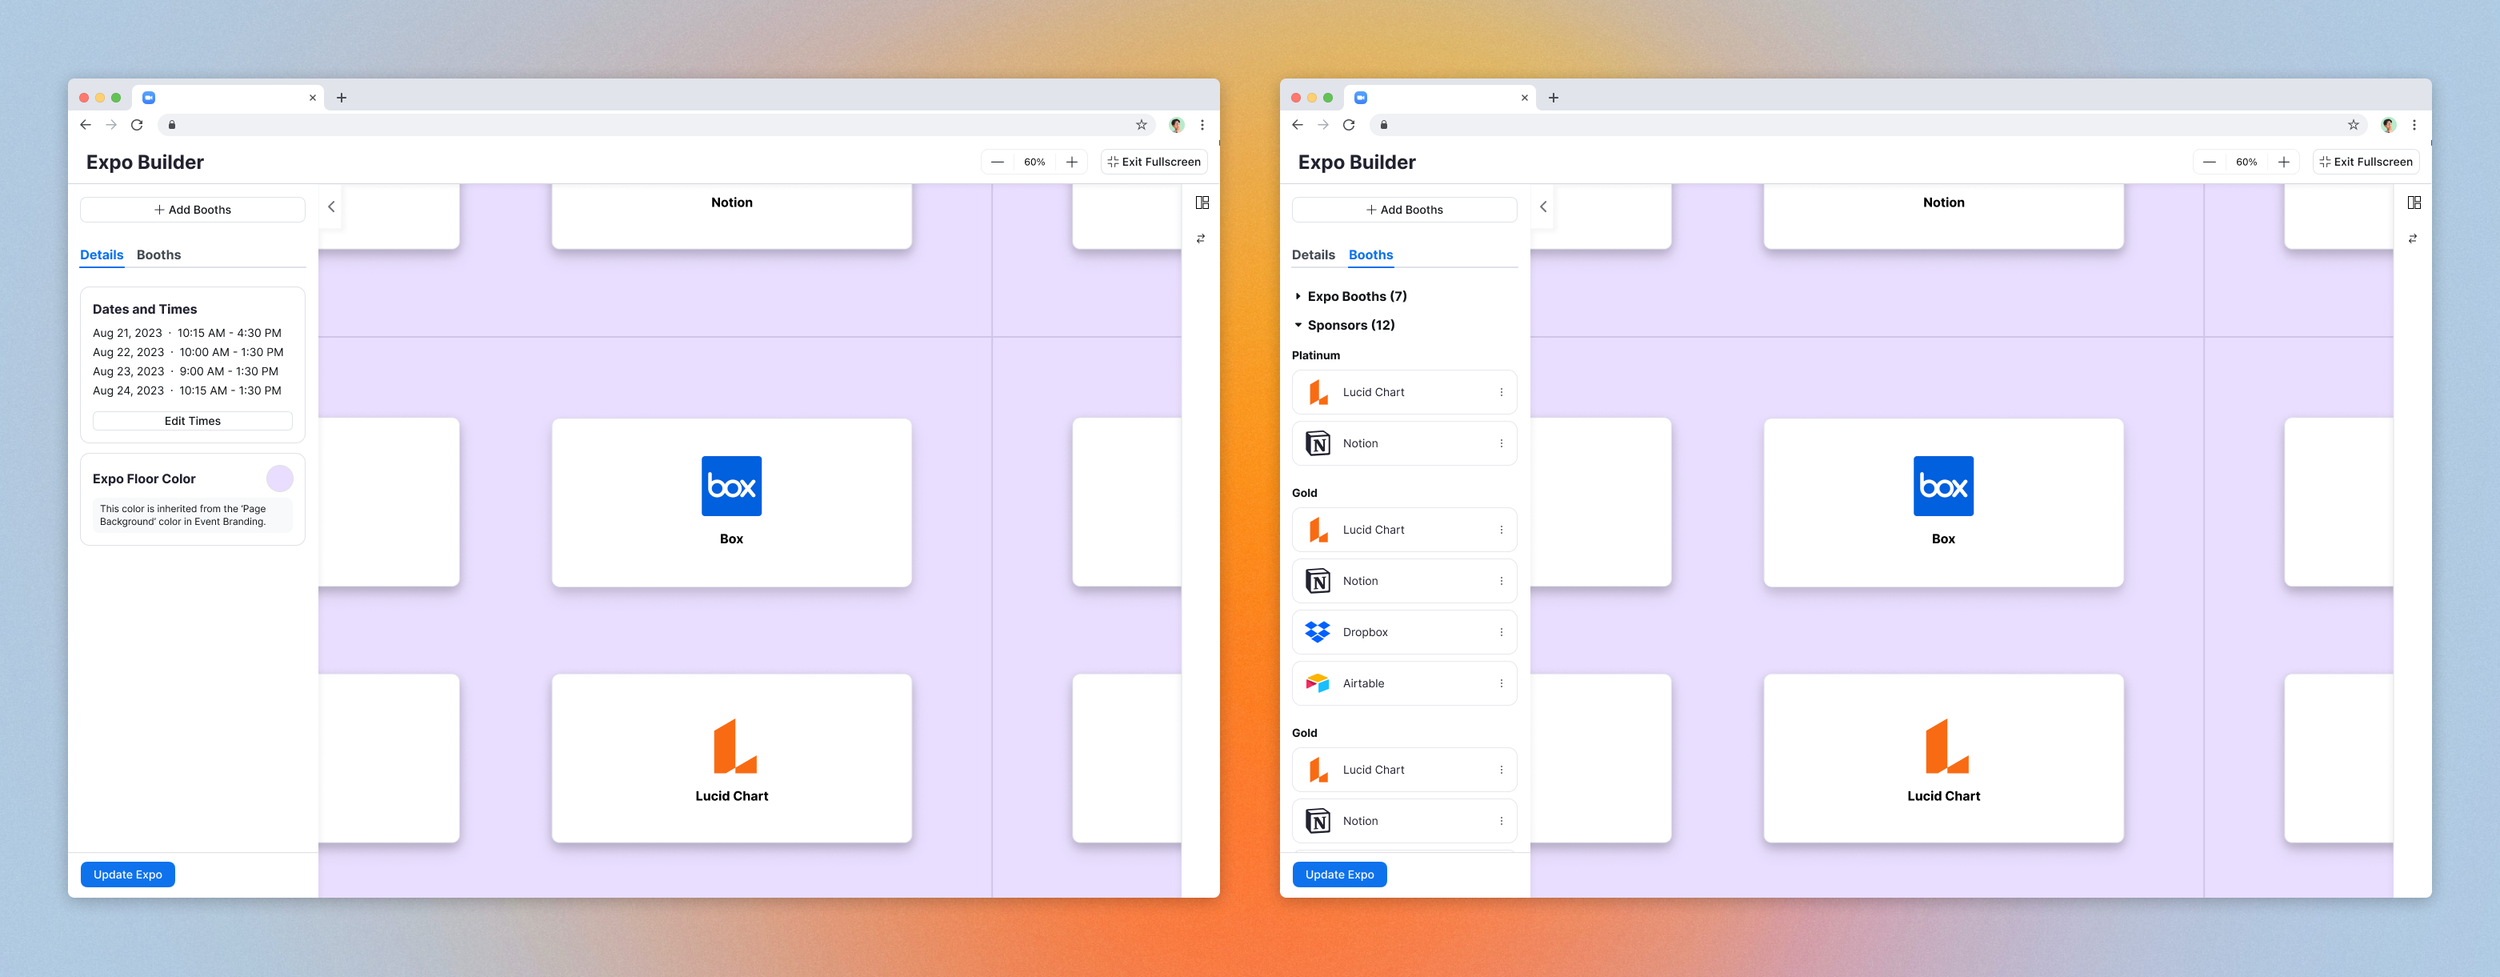This screenshot has width=2500, height=977.
Task: Click the Aug 21, 2023 schedule row
Action: point(187,333)
